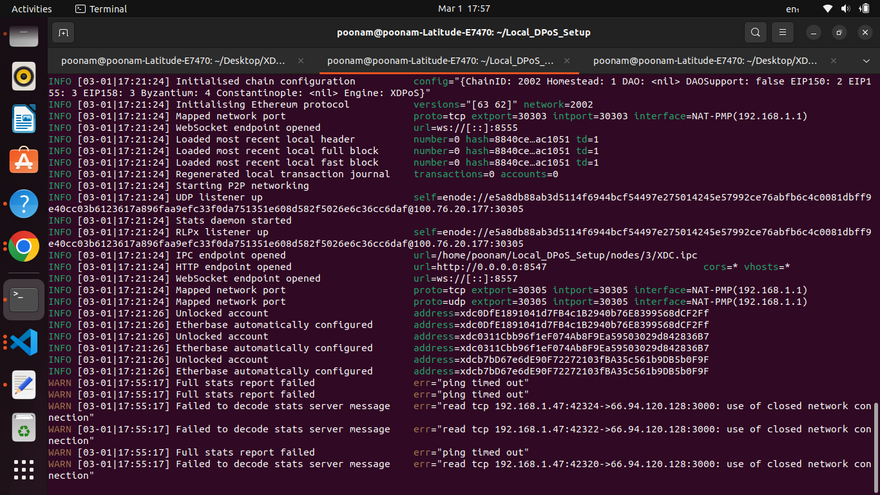Open Visual Studio Code from dock
880x495 pixels.
coord(24,342)
